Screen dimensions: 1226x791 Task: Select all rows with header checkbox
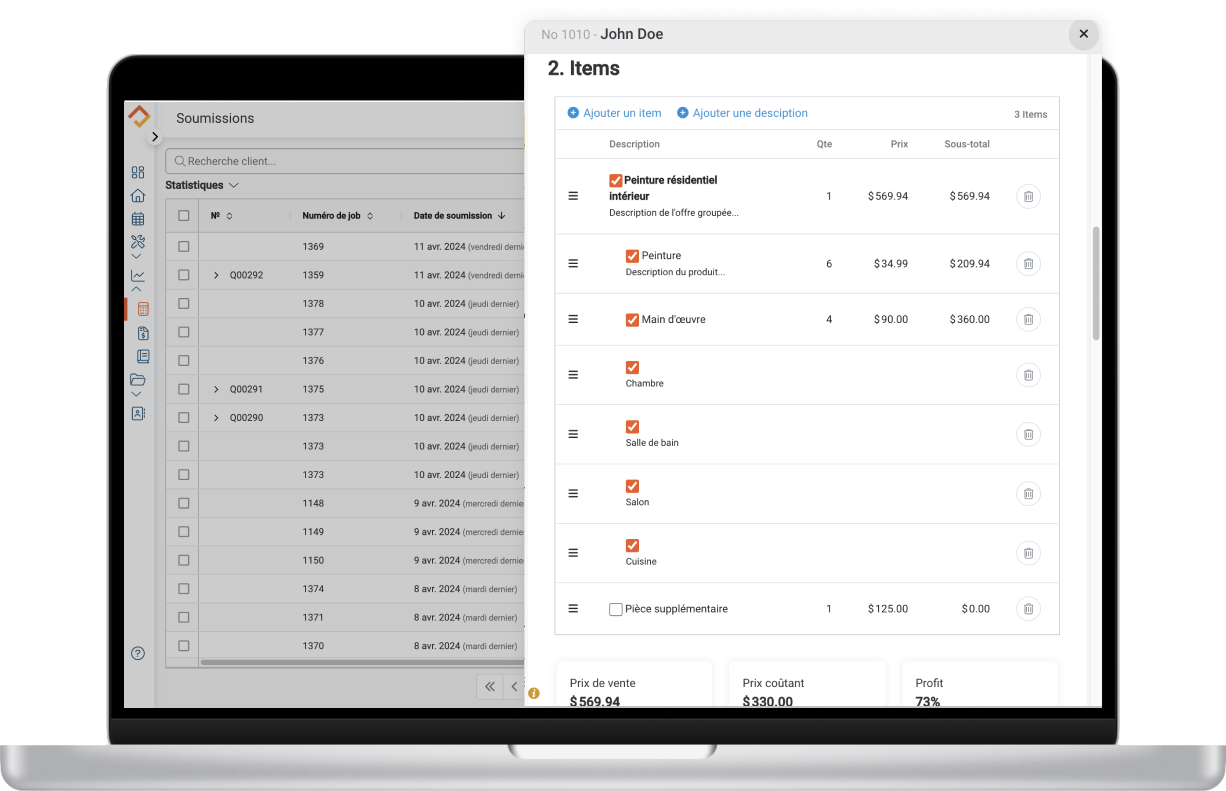[182, 215]
